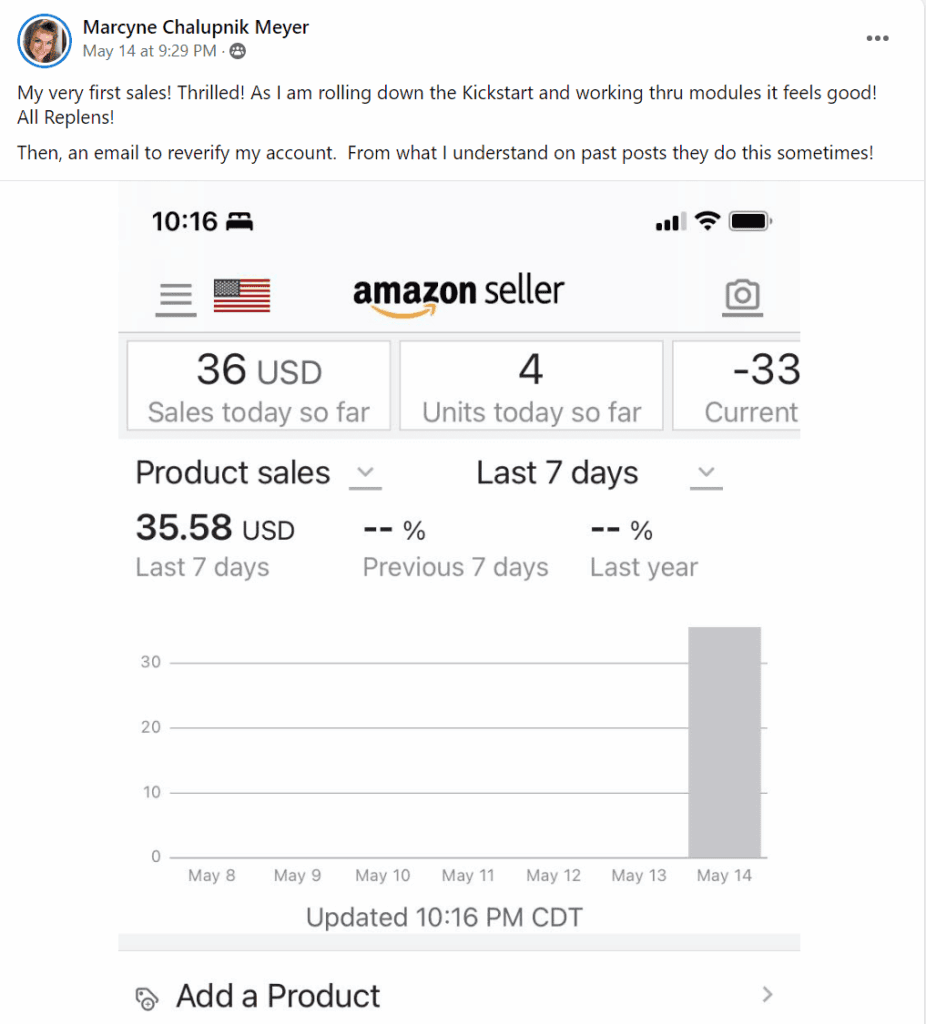926x1024 pixels.
Task: Expand the Add a Product chevron
Action: 767,994
